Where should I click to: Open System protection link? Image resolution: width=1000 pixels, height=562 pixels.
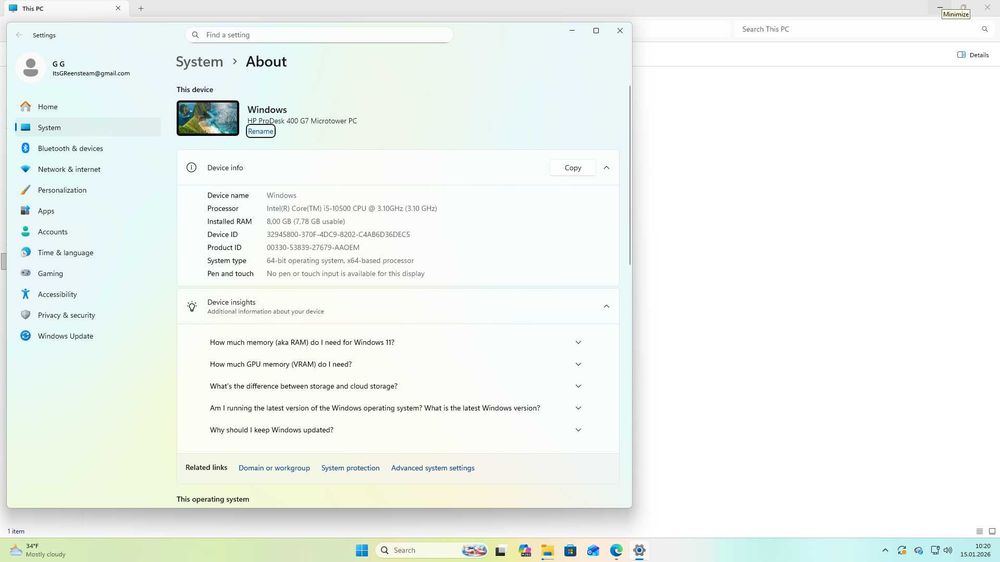pos(350,468)
